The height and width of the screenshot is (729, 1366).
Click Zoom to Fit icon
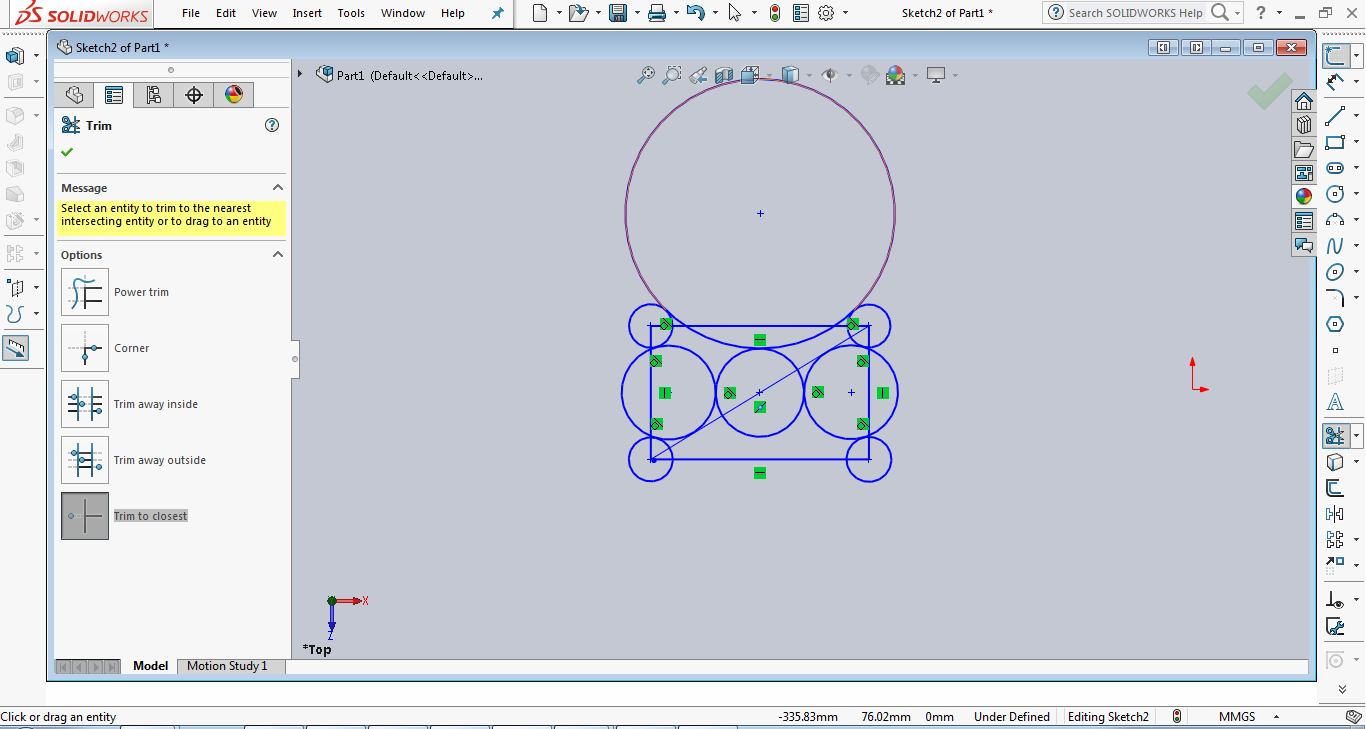coord(646,75)
